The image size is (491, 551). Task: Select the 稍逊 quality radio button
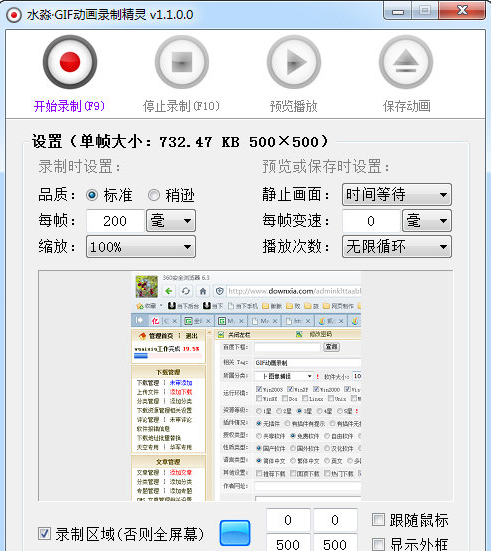[154, 195]
